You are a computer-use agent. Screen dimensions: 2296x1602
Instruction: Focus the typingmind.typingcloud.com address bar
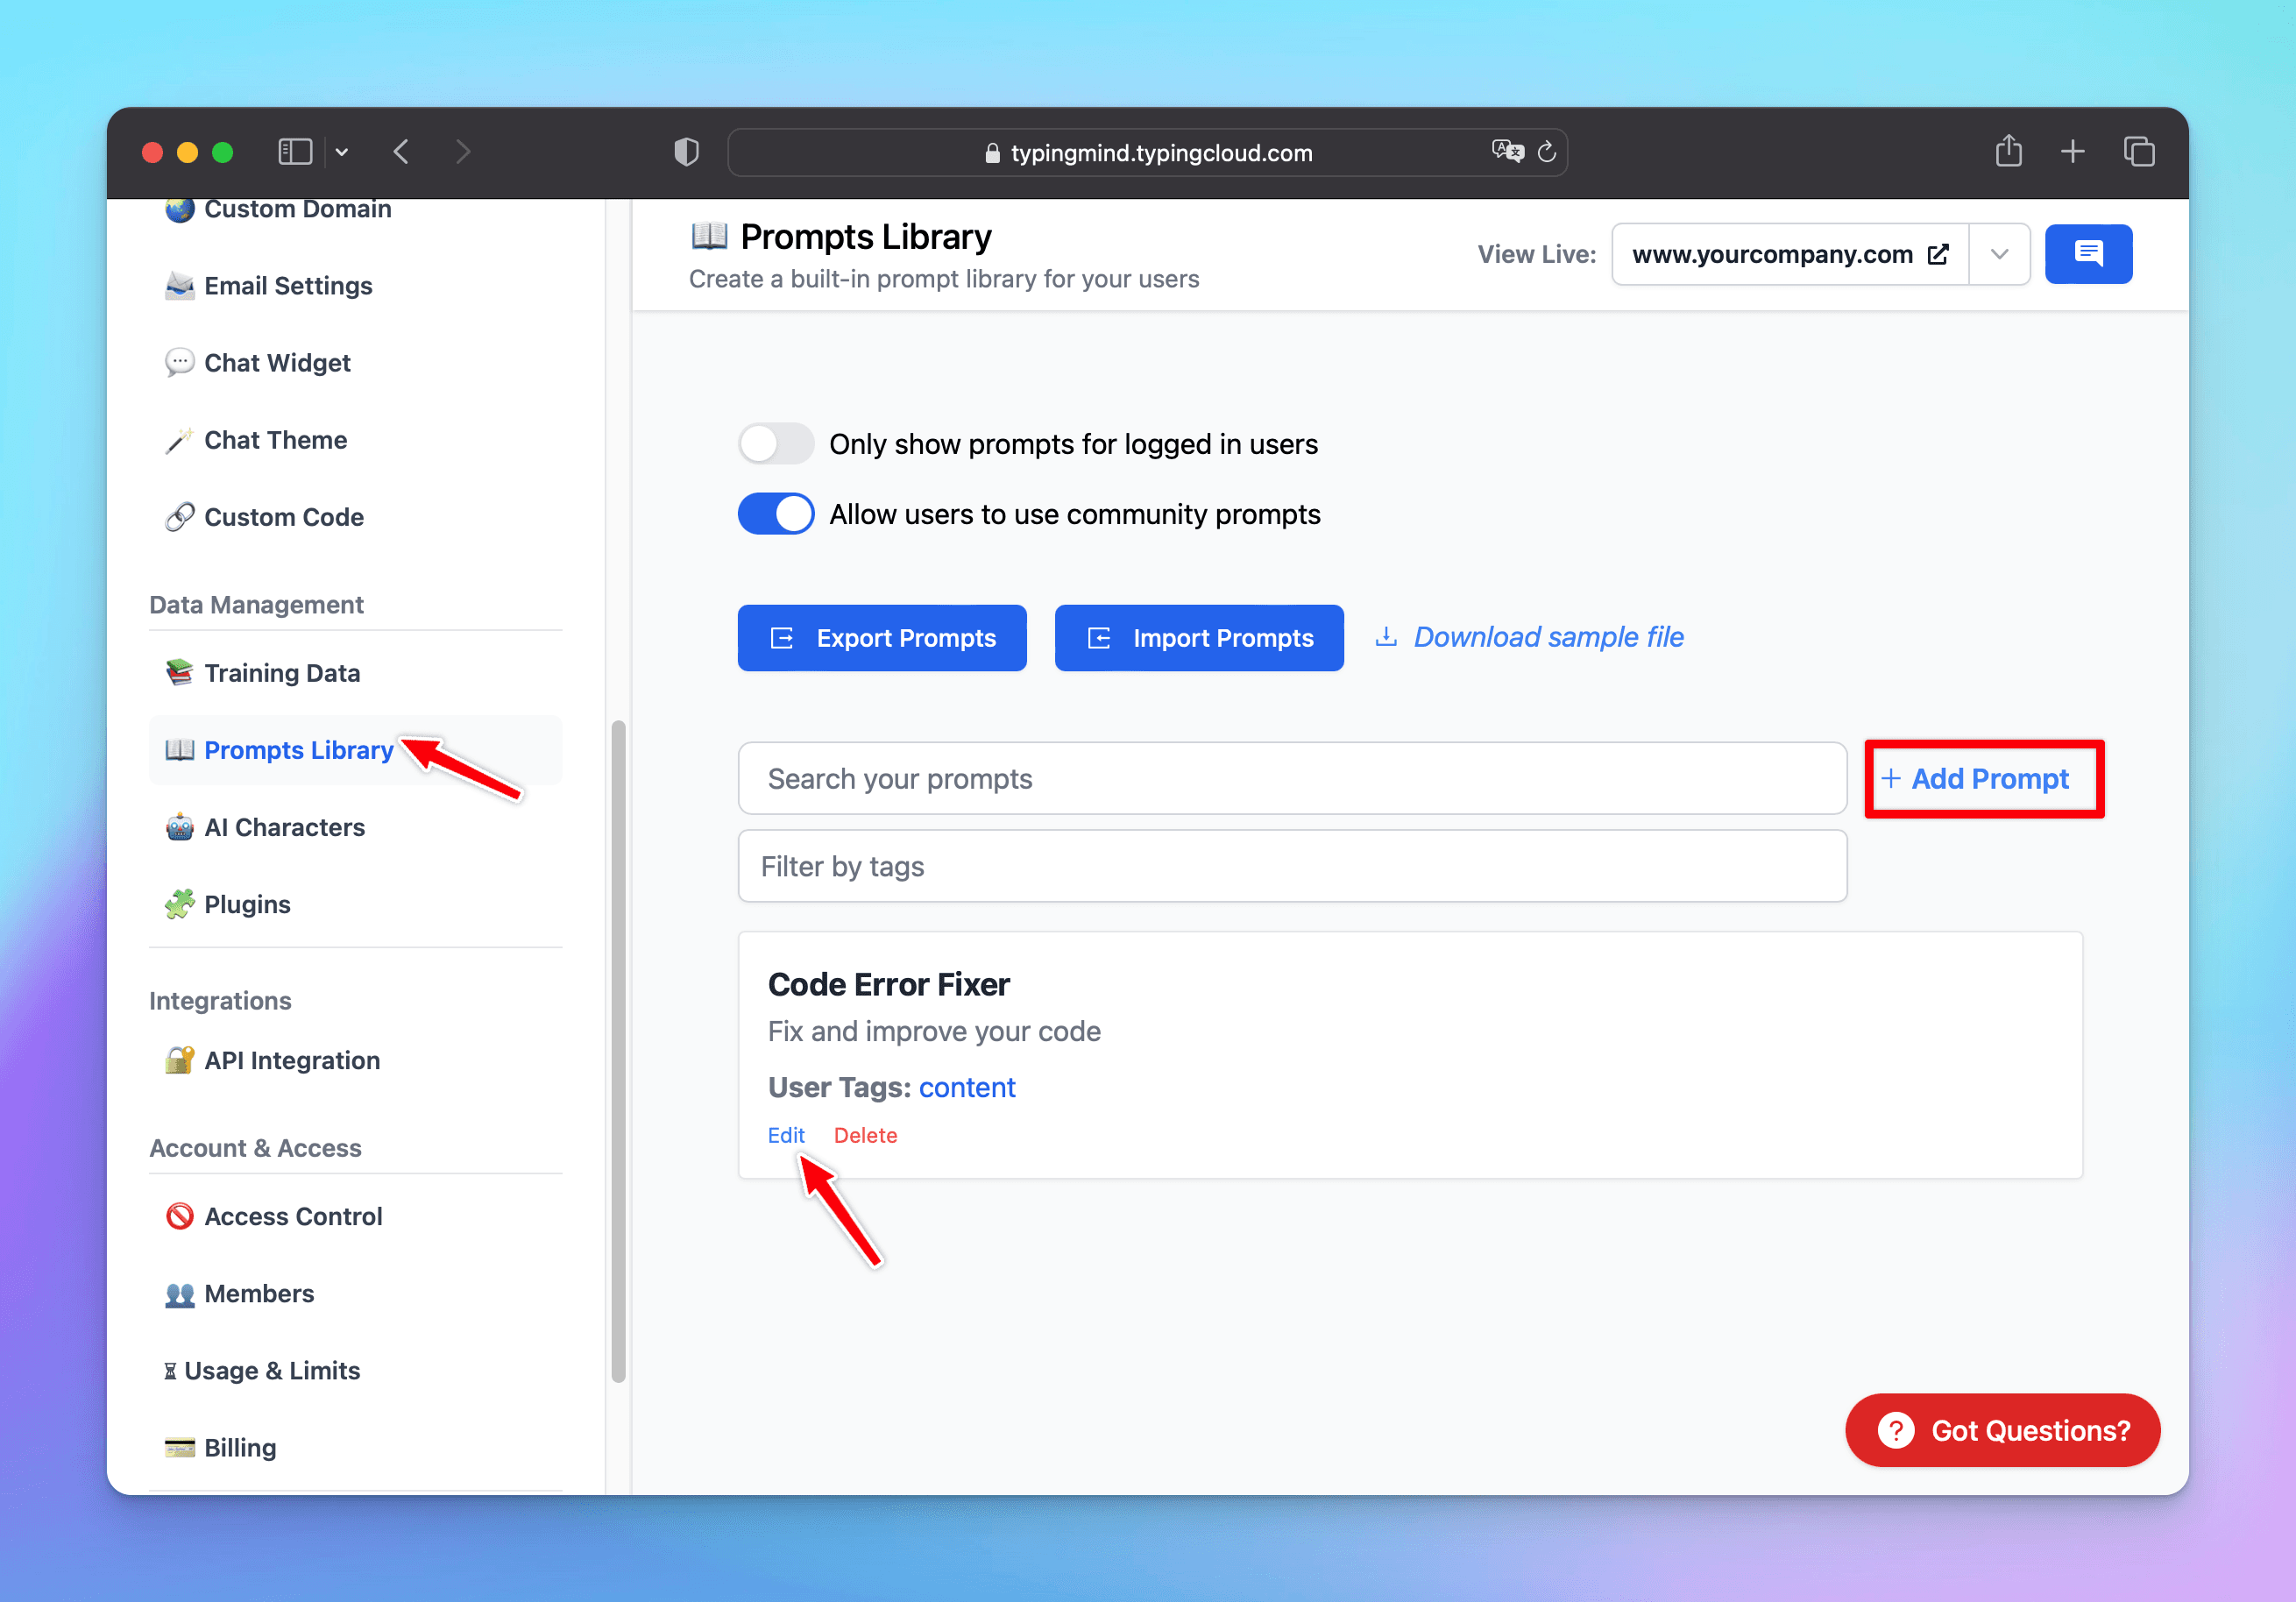point(1147,152)
